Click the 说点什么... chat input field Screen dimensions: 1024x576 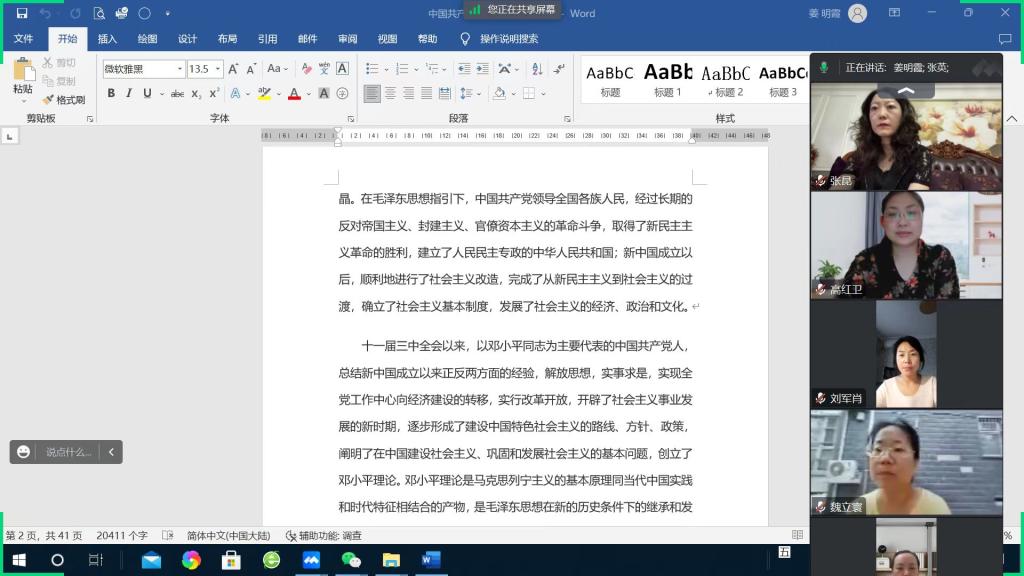click(68, 452)
